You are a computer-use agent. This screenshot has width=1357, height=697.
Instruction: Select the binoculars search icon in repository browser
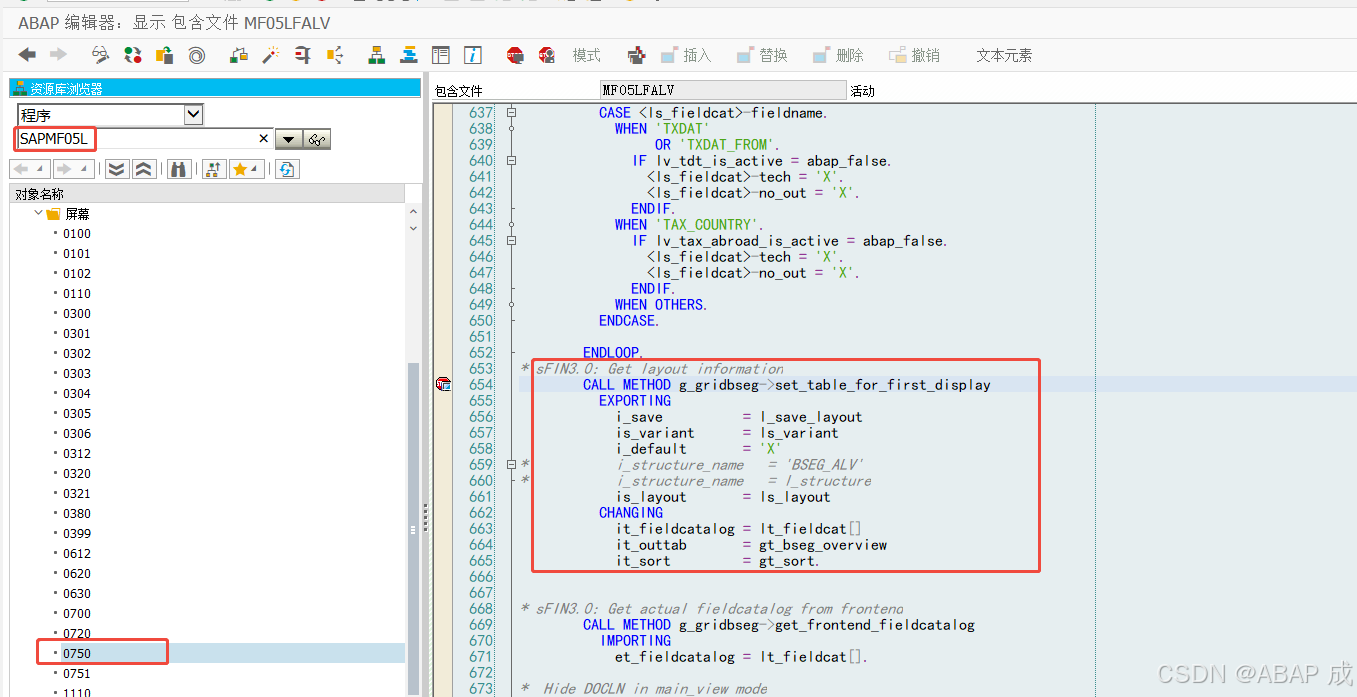(179, 169)
